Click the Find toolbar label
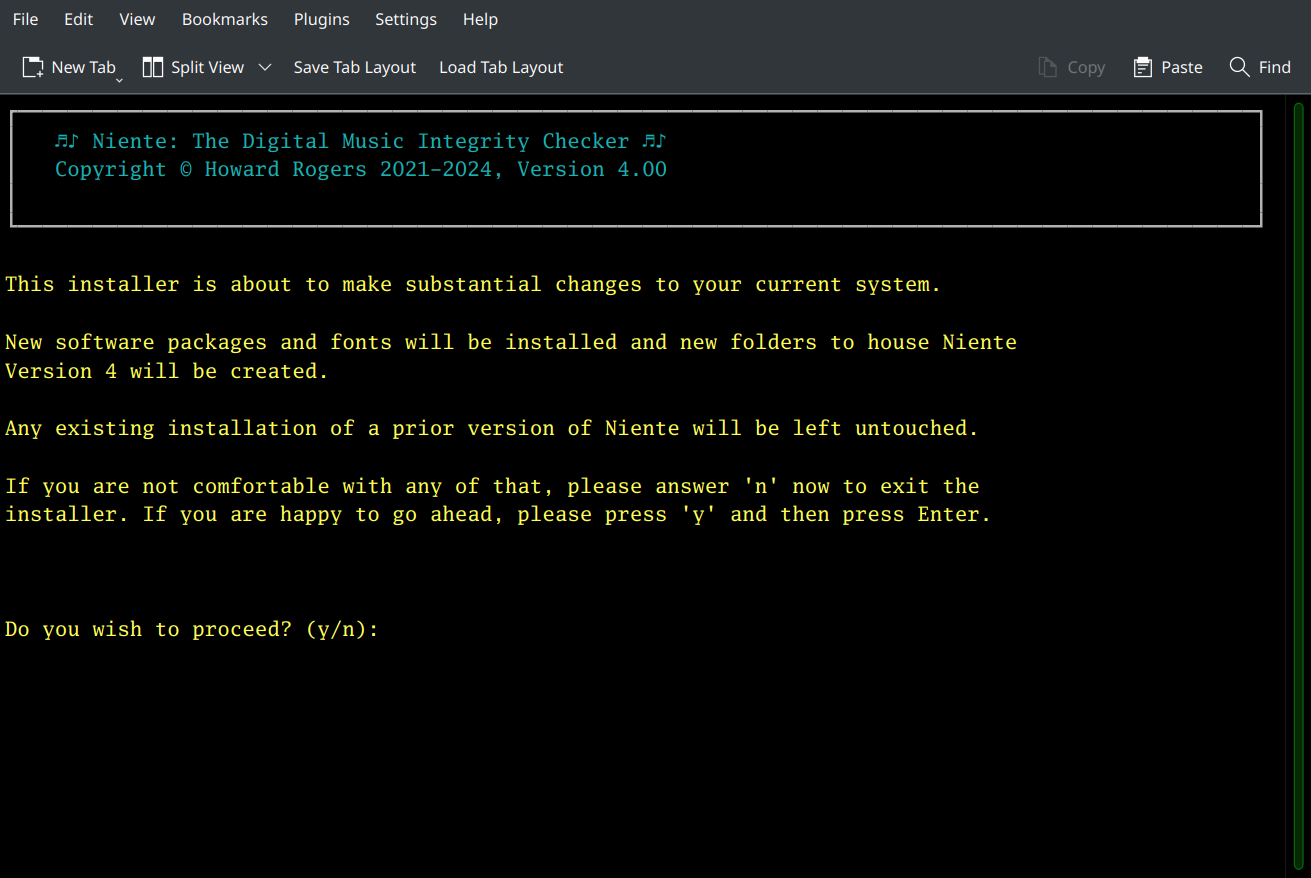The height and width of the screenshot is (878, 1311). (1274, 66)
